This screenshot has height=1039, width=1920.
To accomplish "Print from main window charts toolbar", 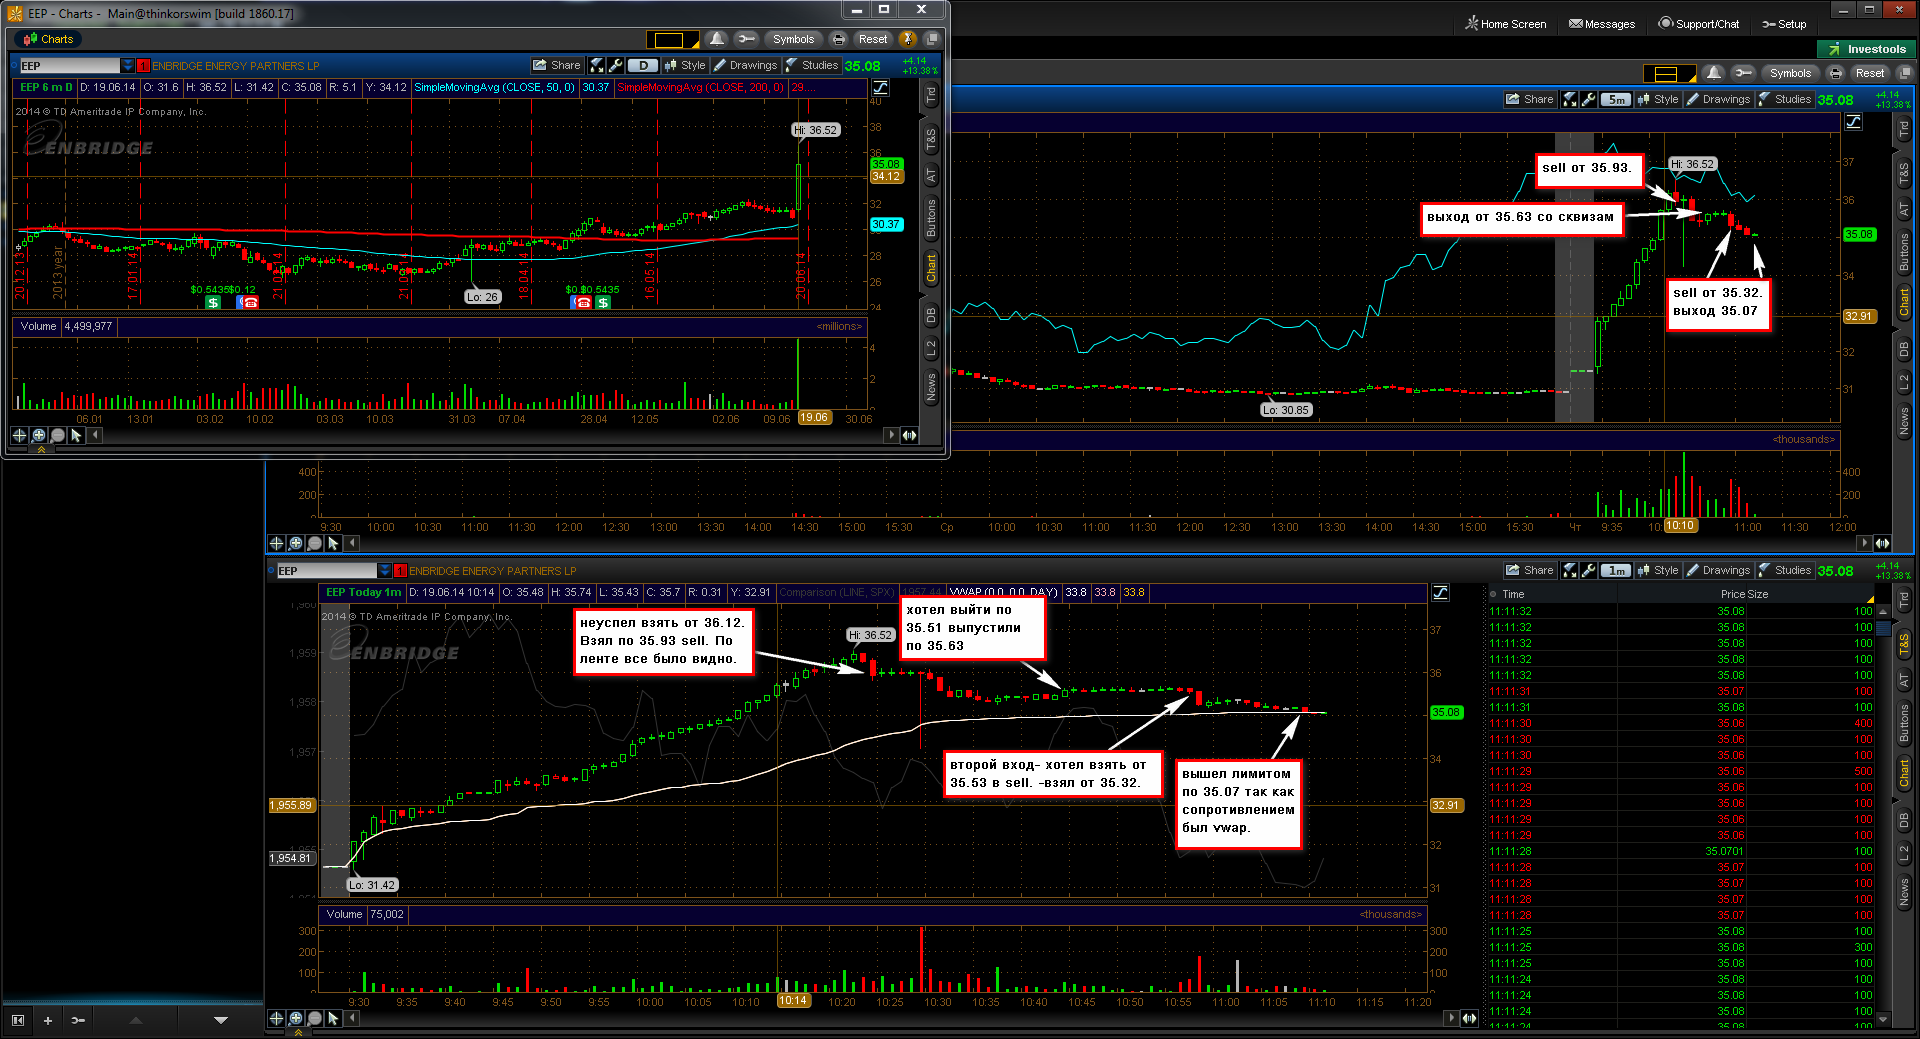I will [x=1835, y=73].
